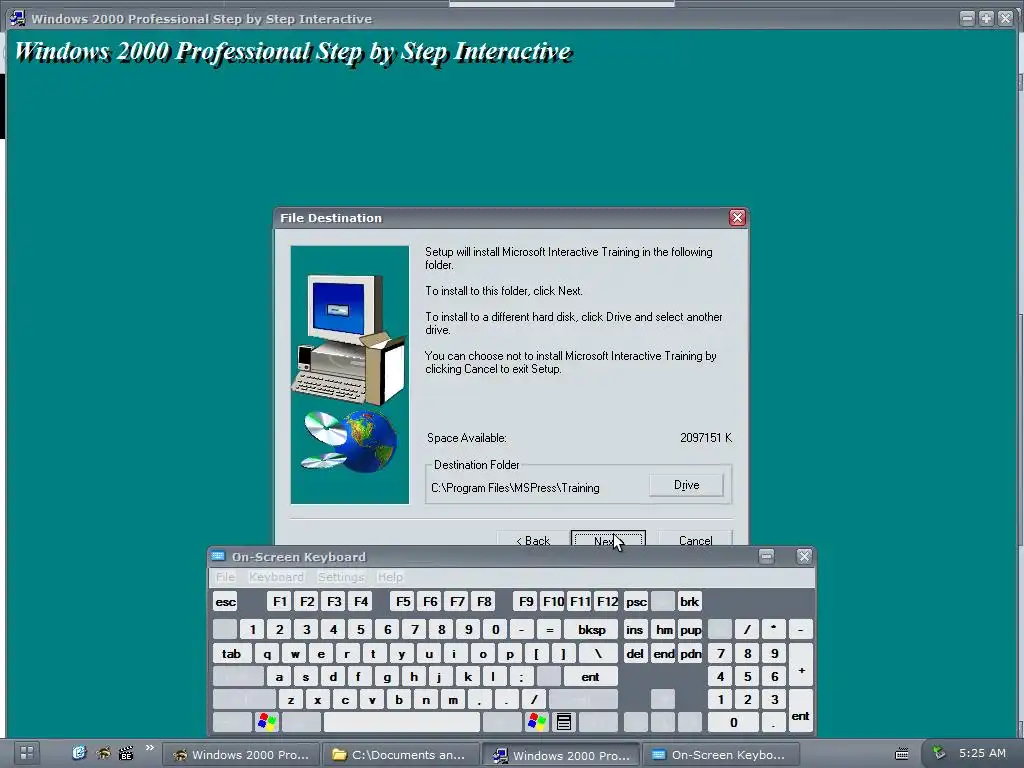Screen dimensions: 1024x768
Task: Click the numpad plus key
Action: click(x=801, y=665)
